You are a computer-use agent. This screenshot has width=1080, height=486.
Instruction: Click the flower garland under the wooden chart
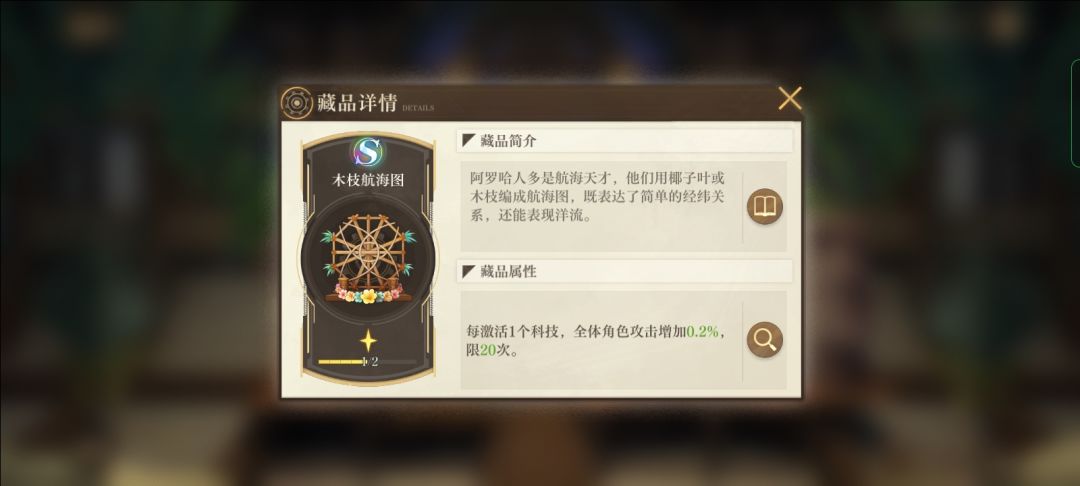point(368,294)
